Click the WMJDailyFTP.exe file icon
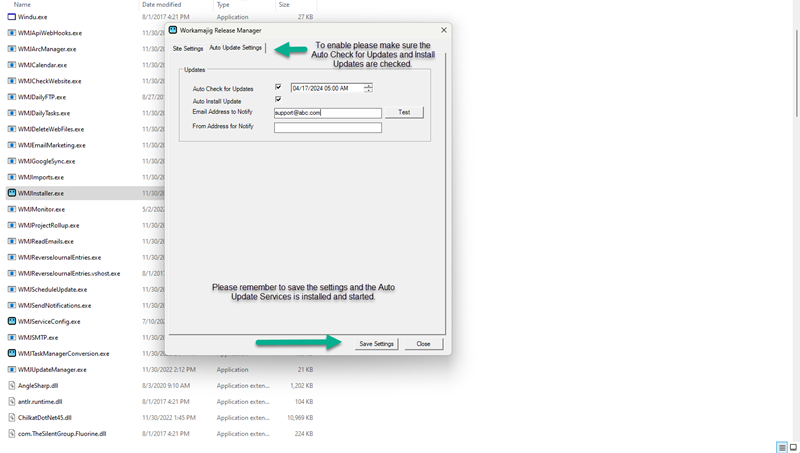Image resolution: width=800 pixels, height=453 pixels. [12, 97]
